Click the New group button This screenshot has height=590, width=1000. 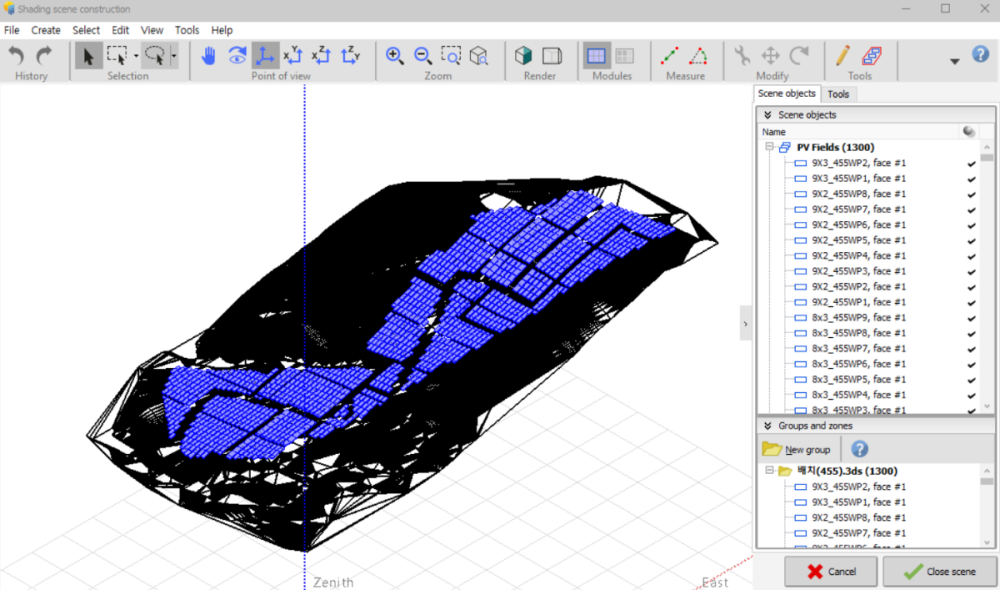797,449
